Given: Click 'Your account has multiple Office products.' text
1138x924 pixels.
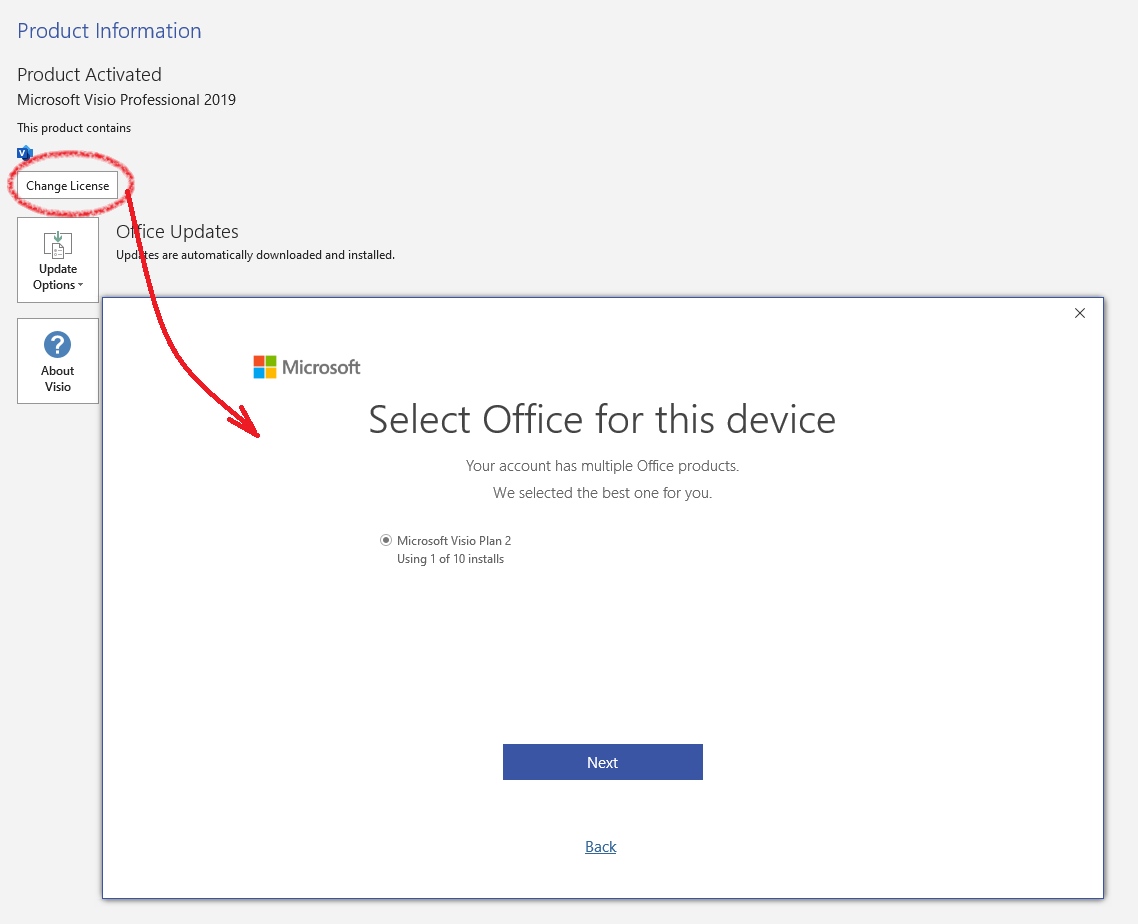Looking at the screenshot, I should point(602,466).
